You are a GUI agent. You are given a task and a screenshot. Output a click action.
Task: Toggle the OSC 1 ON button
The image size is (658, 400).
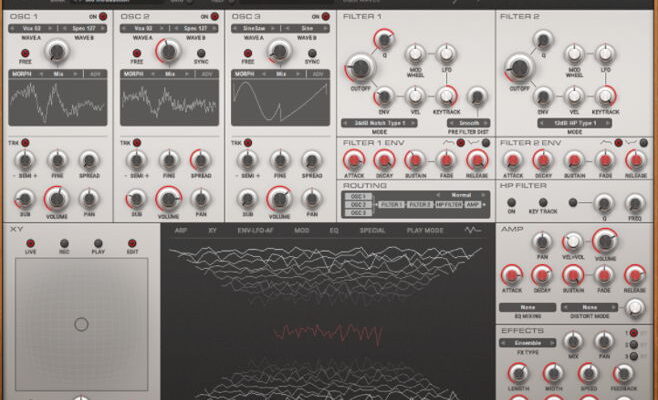pos(102,17)
